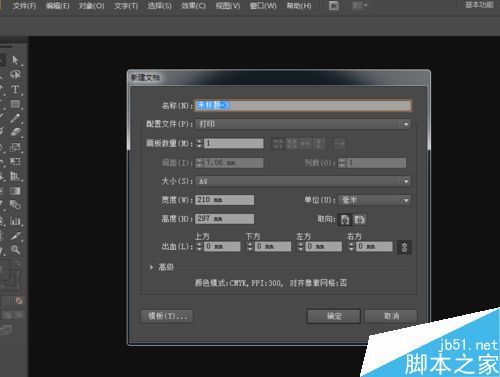This screenshot has height=377, width=500.
Task: Select the Slice tool
Action: coord(15,235)
